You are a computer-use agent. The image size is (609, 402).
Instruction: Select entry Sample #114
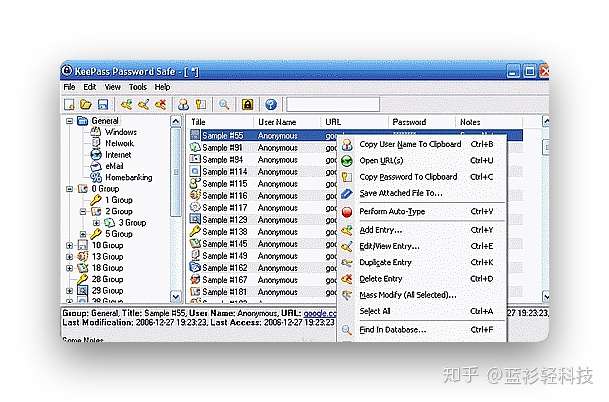point(224,172)
